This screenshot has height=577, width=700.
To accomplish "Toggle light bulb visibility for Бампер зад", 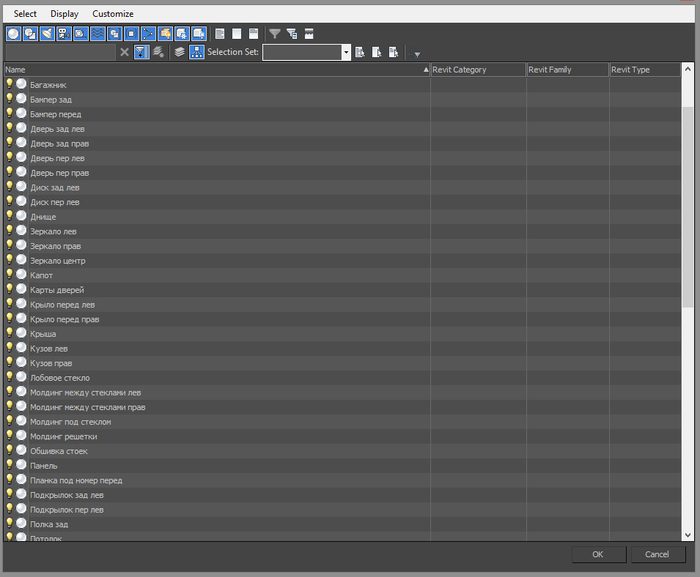I will (9, 99).
